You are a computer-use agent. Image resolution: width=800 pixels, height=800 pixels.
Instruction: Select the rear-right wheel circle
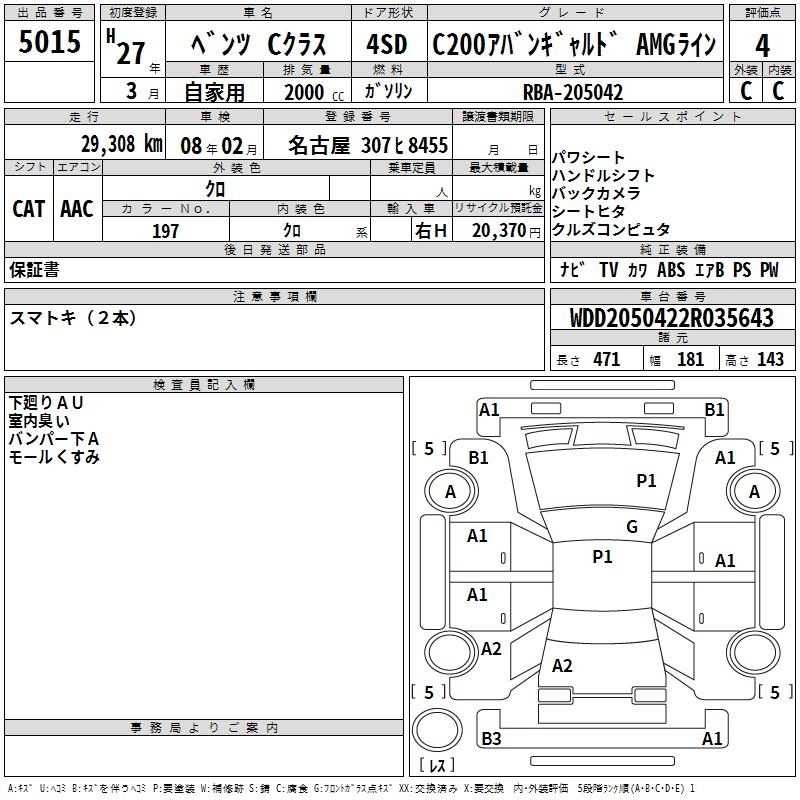pos(754,652)
